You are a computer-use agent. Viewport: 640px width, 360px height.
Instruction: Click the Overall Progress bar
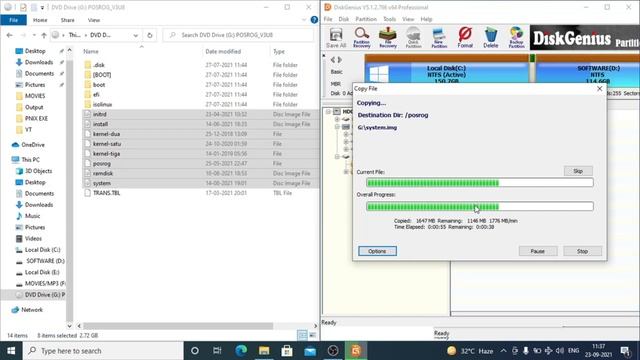pyautogui.click(x=480, y=207)
